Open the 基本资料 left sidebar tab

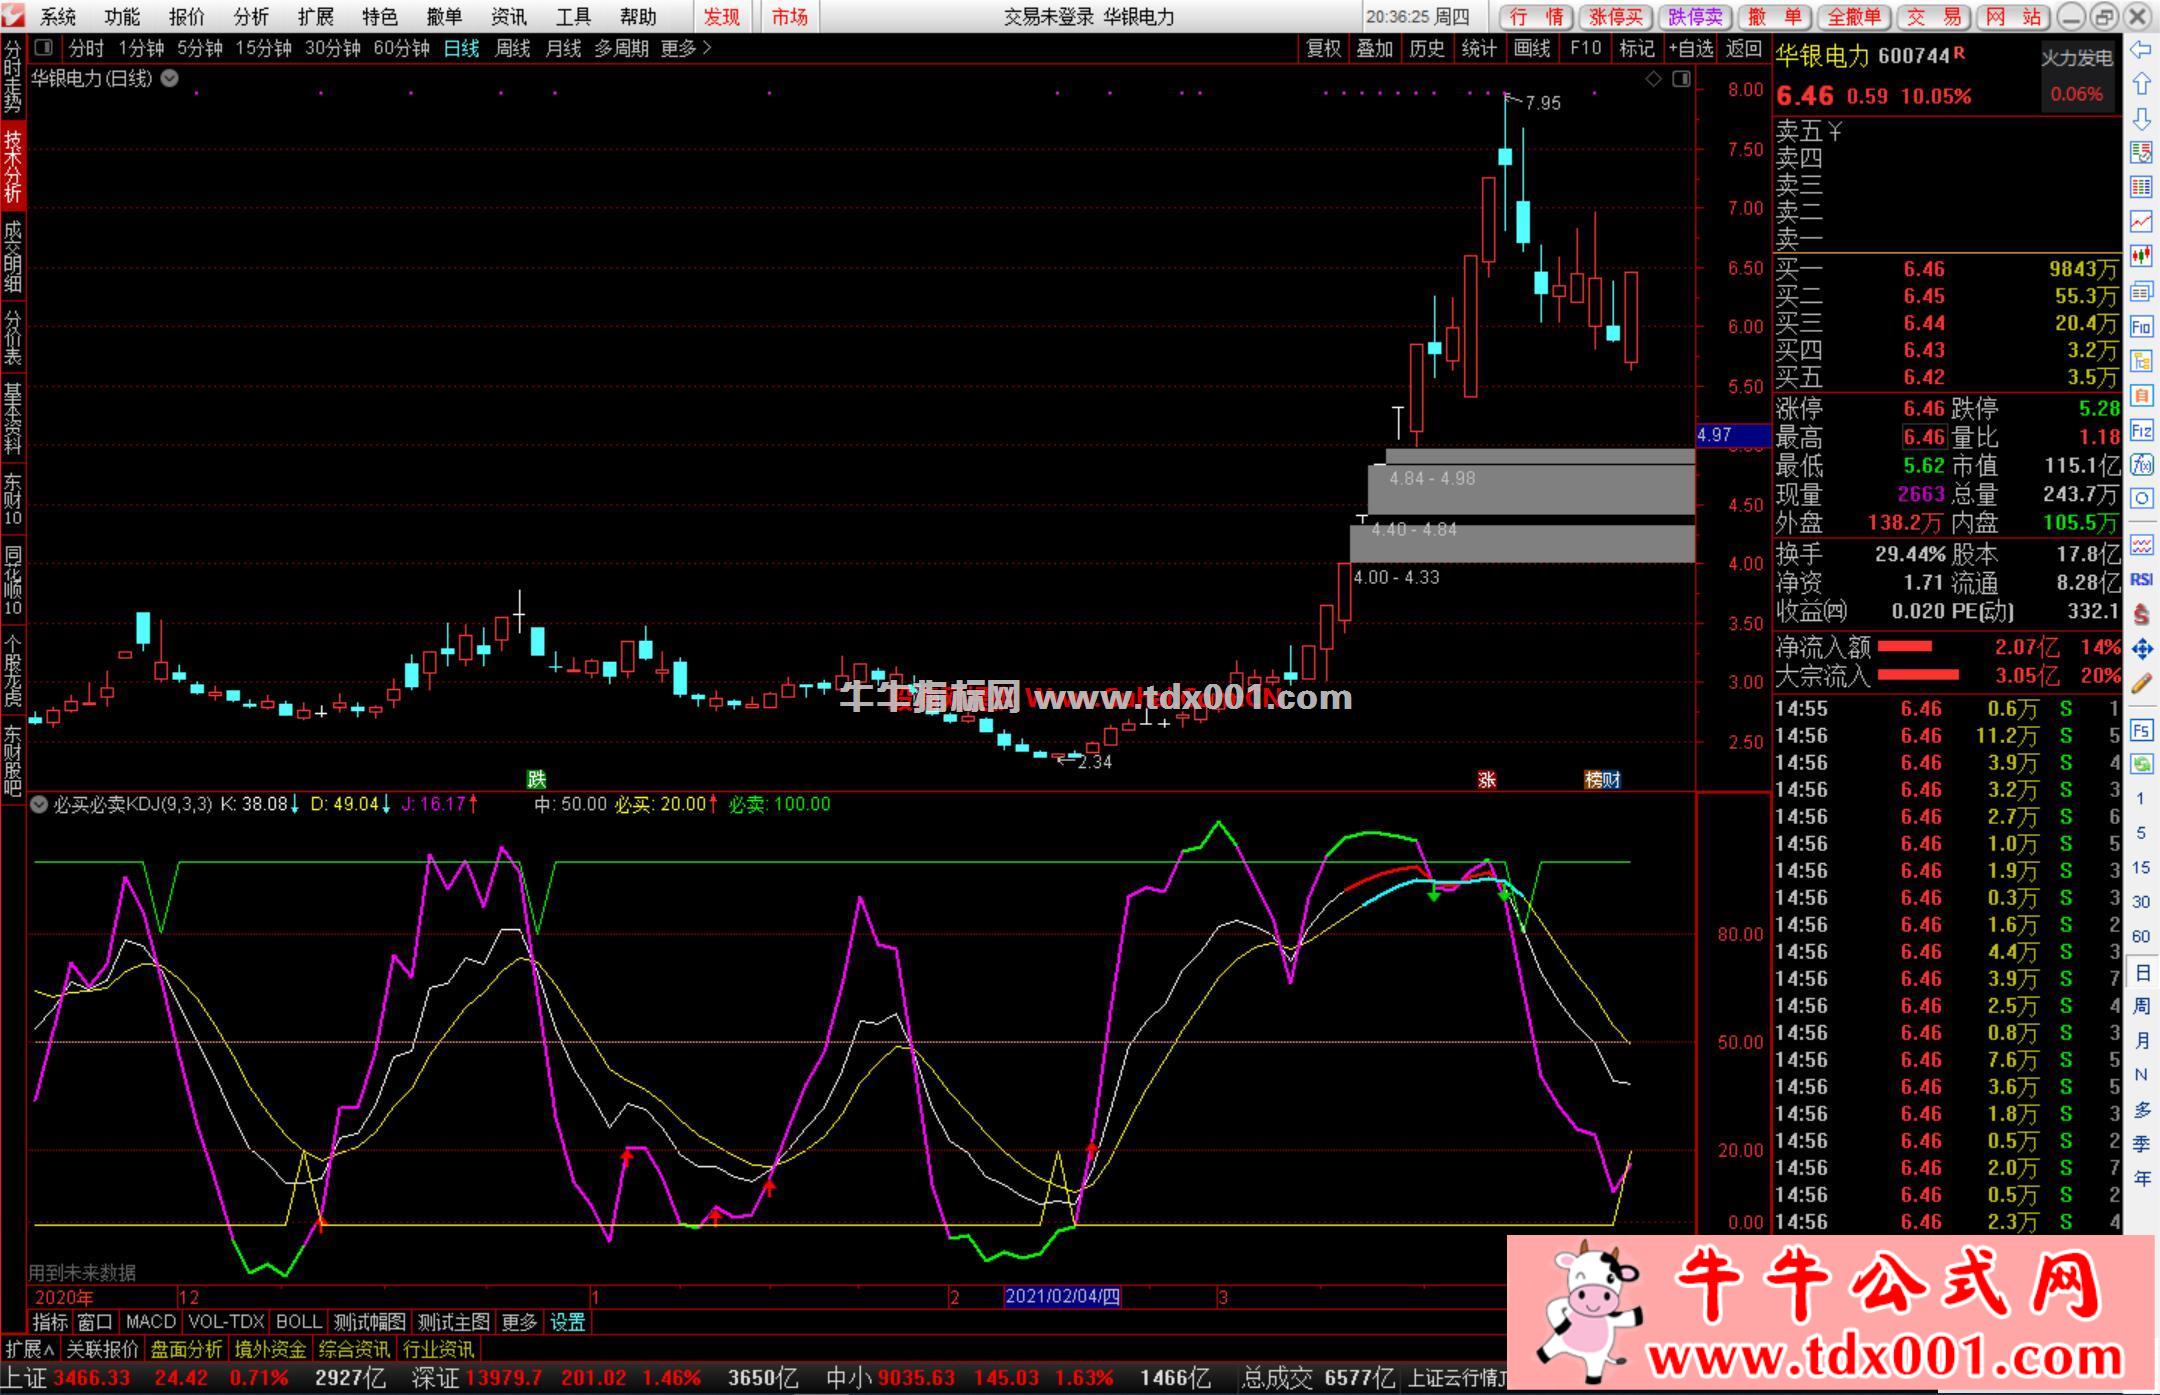pyautogui.click(x=12, y=417)
